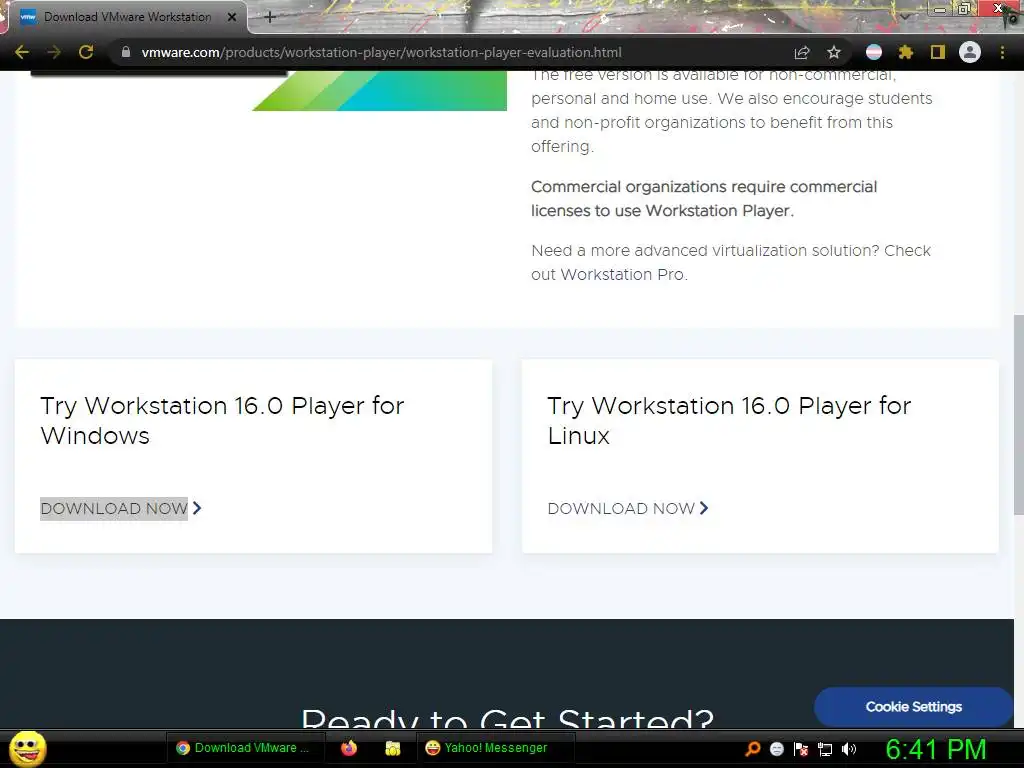Open a new browser tab

coord(270,18)
